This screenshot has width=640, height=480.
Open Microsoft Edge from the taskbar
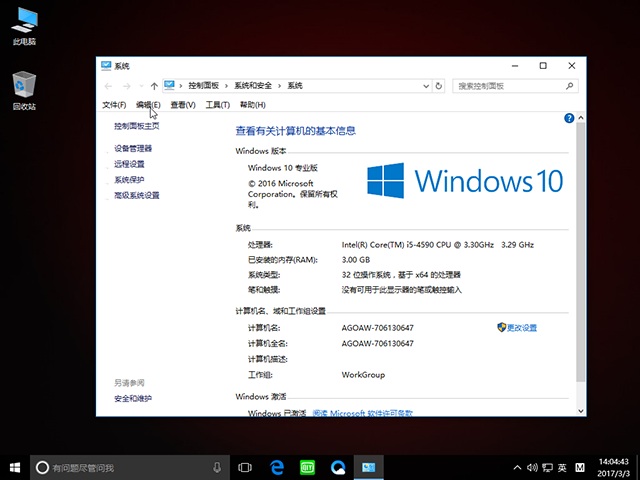pyautogui.click(x=276, y=467)
